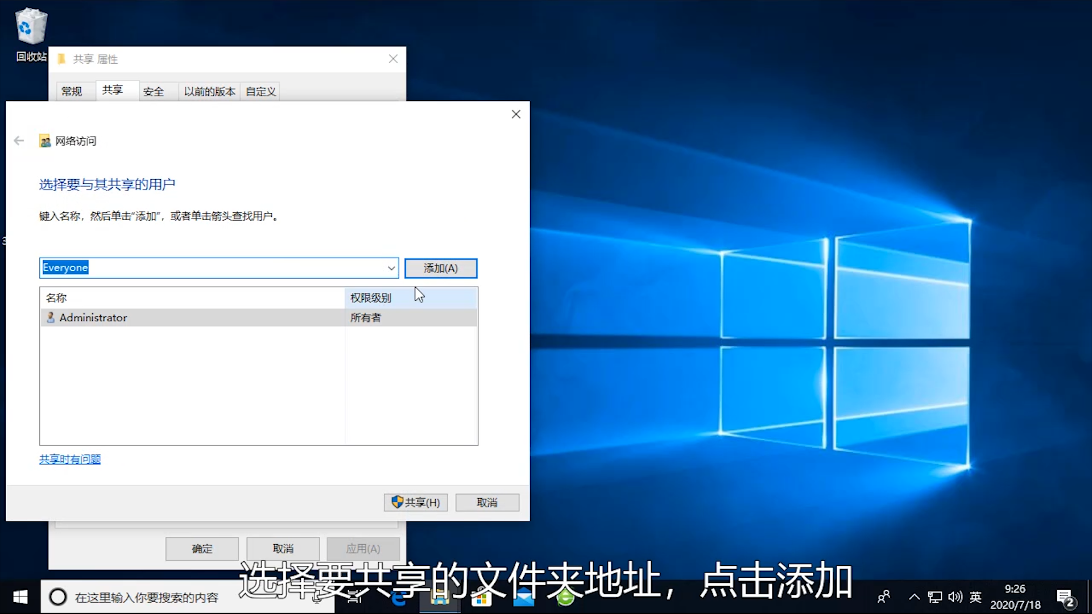Open the Everyone user dropdown arrow

(x=391, y=268)
